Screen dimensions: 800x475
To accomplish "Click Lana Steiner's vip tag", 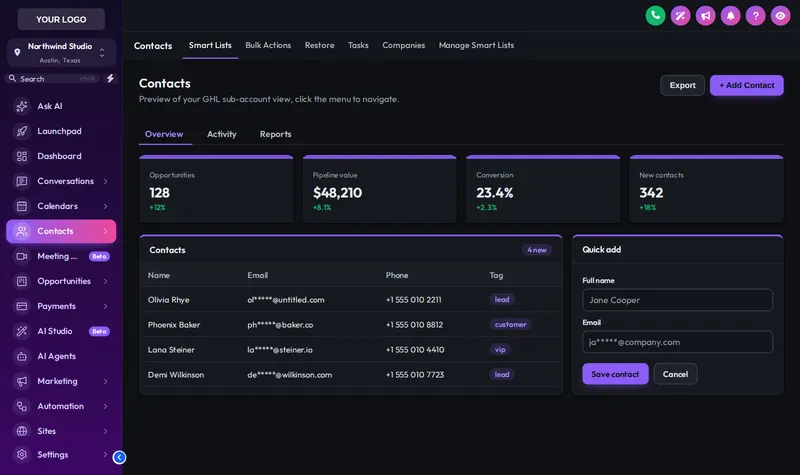I will tap(500, 349).
